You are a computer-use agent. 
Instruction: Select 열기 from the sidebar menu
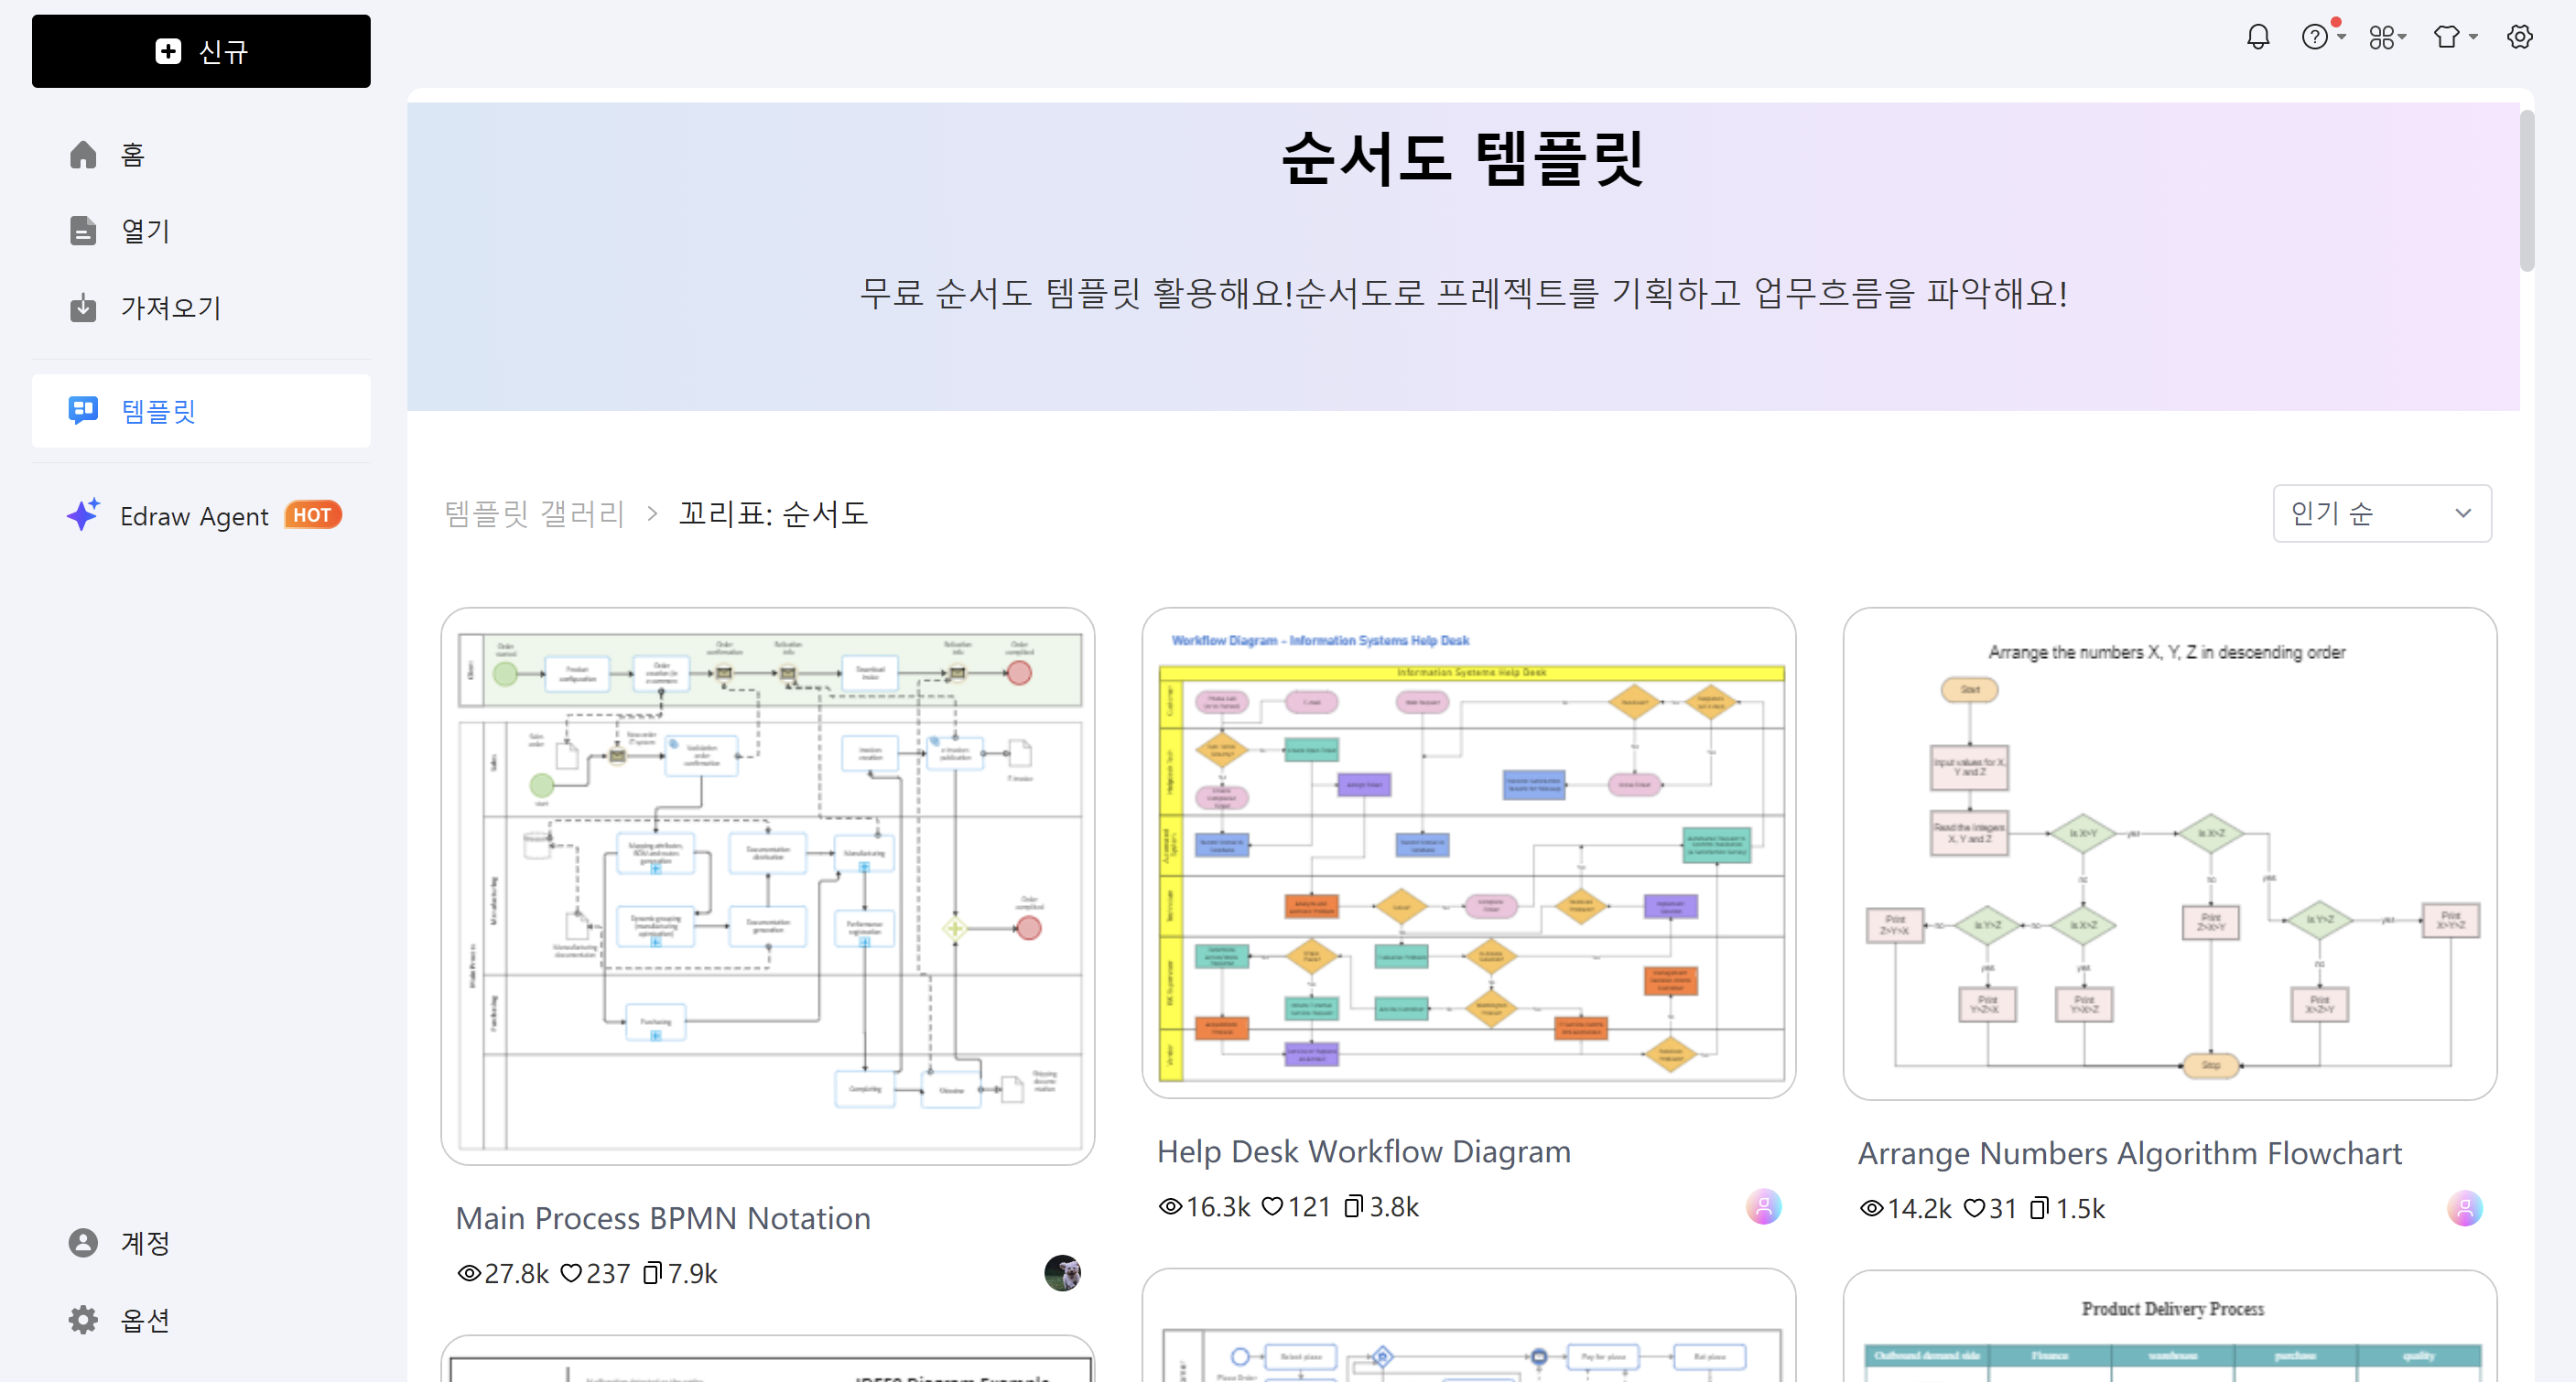[144, 230]
